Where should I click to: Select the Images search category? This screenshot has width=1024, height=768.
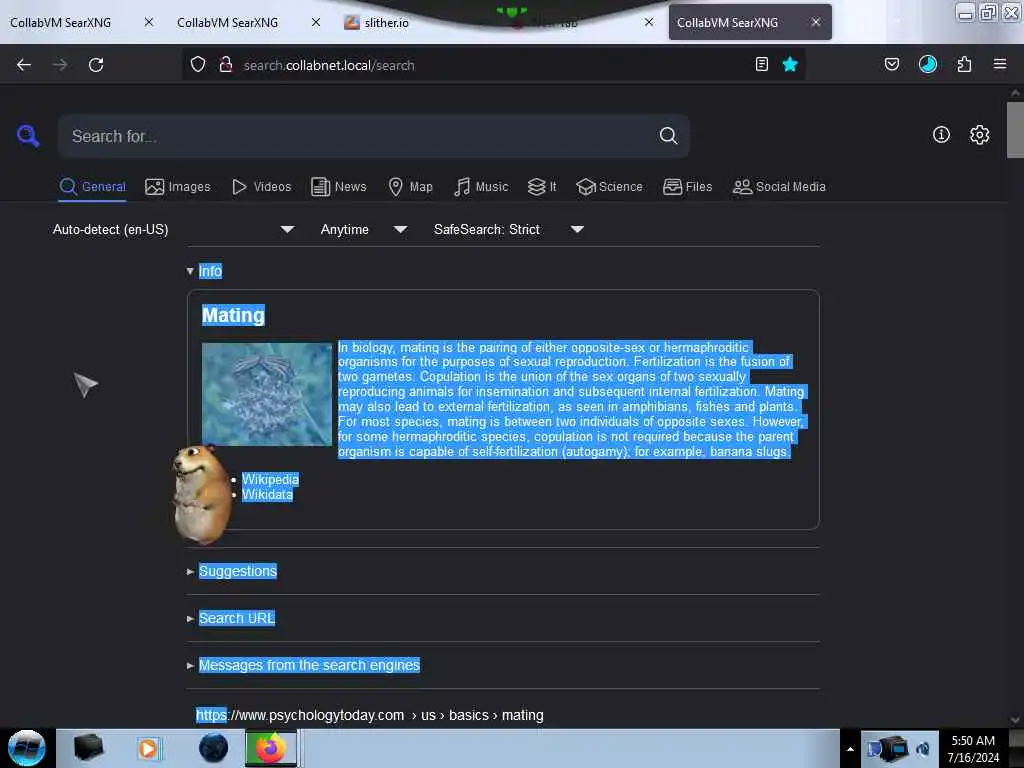click(178, 187)
